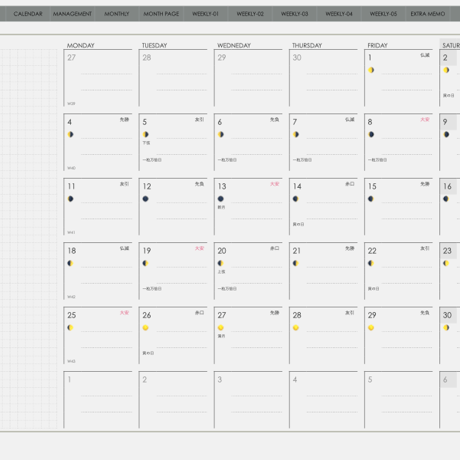Click the moon icon on Thursday 7
This screenshot has height=460, width=460.
[296, 134]
